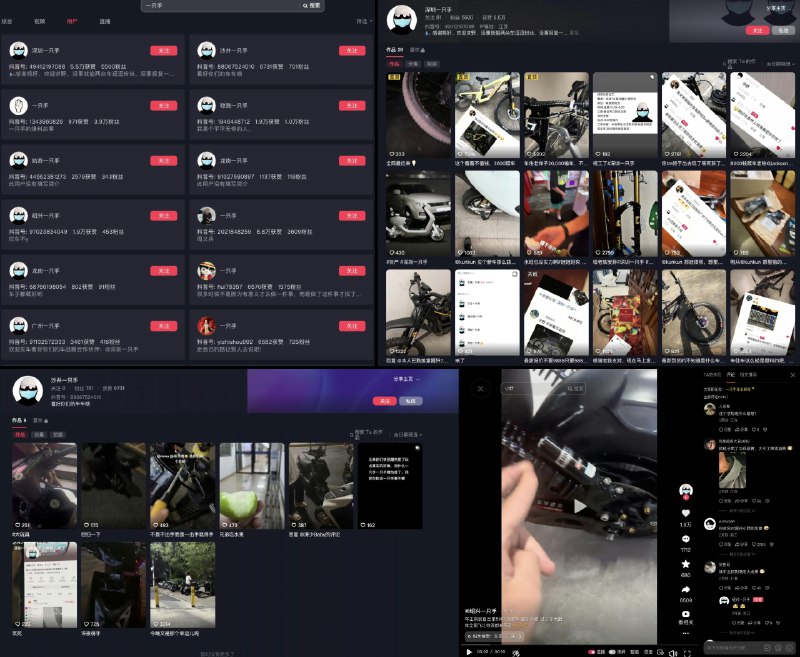Open the three-dot more options icon
The width and height of the screenshot is (800, 657).
coord(685,634)
